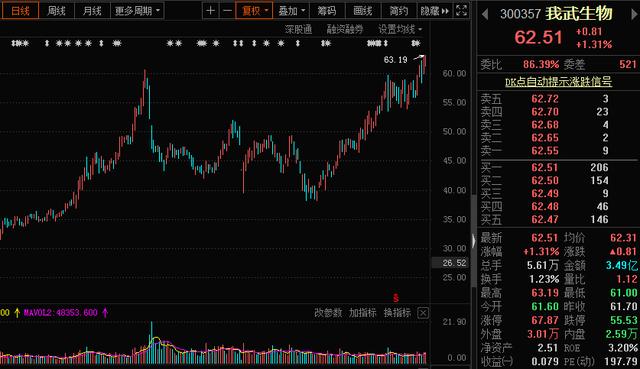Click the current price 62.51 header
Viewport: 640px width, 369px height.
pyautogui.click(x=538, y=38)
